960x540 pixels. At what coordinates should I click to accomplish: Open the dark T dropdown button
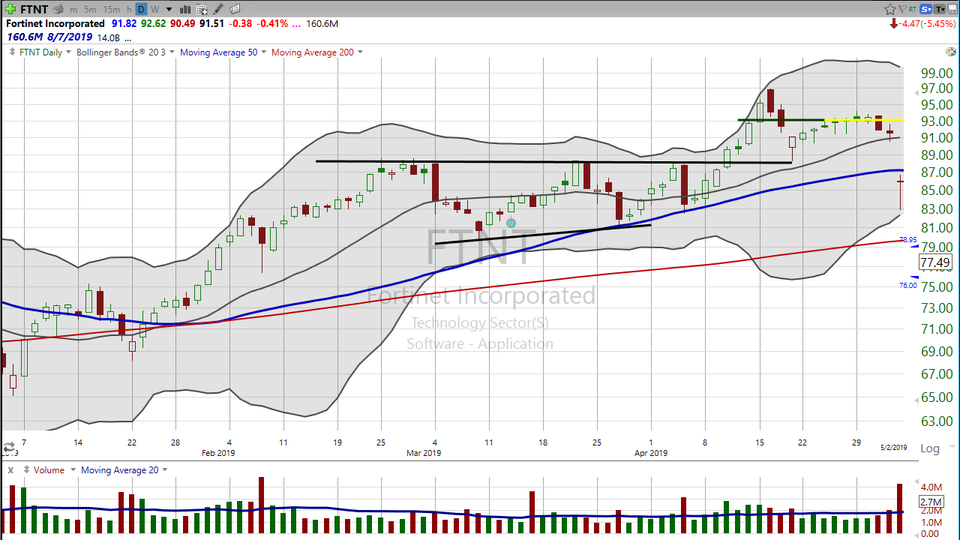click(940, 9)
